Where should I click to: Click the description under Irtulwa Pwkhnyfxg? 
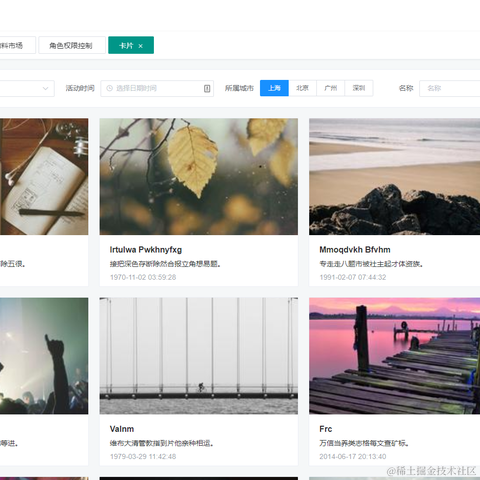pyautogui.click(x=165, y=264)
